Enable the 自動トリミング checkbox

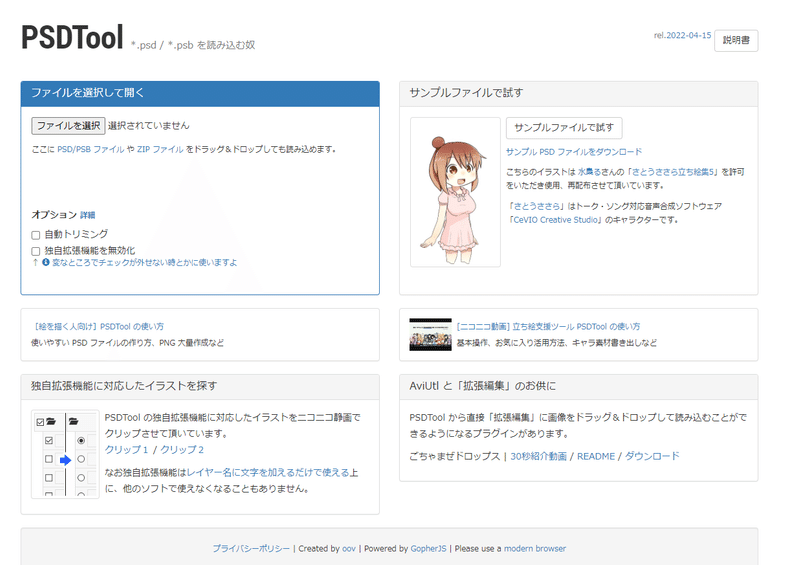(36, 235)
